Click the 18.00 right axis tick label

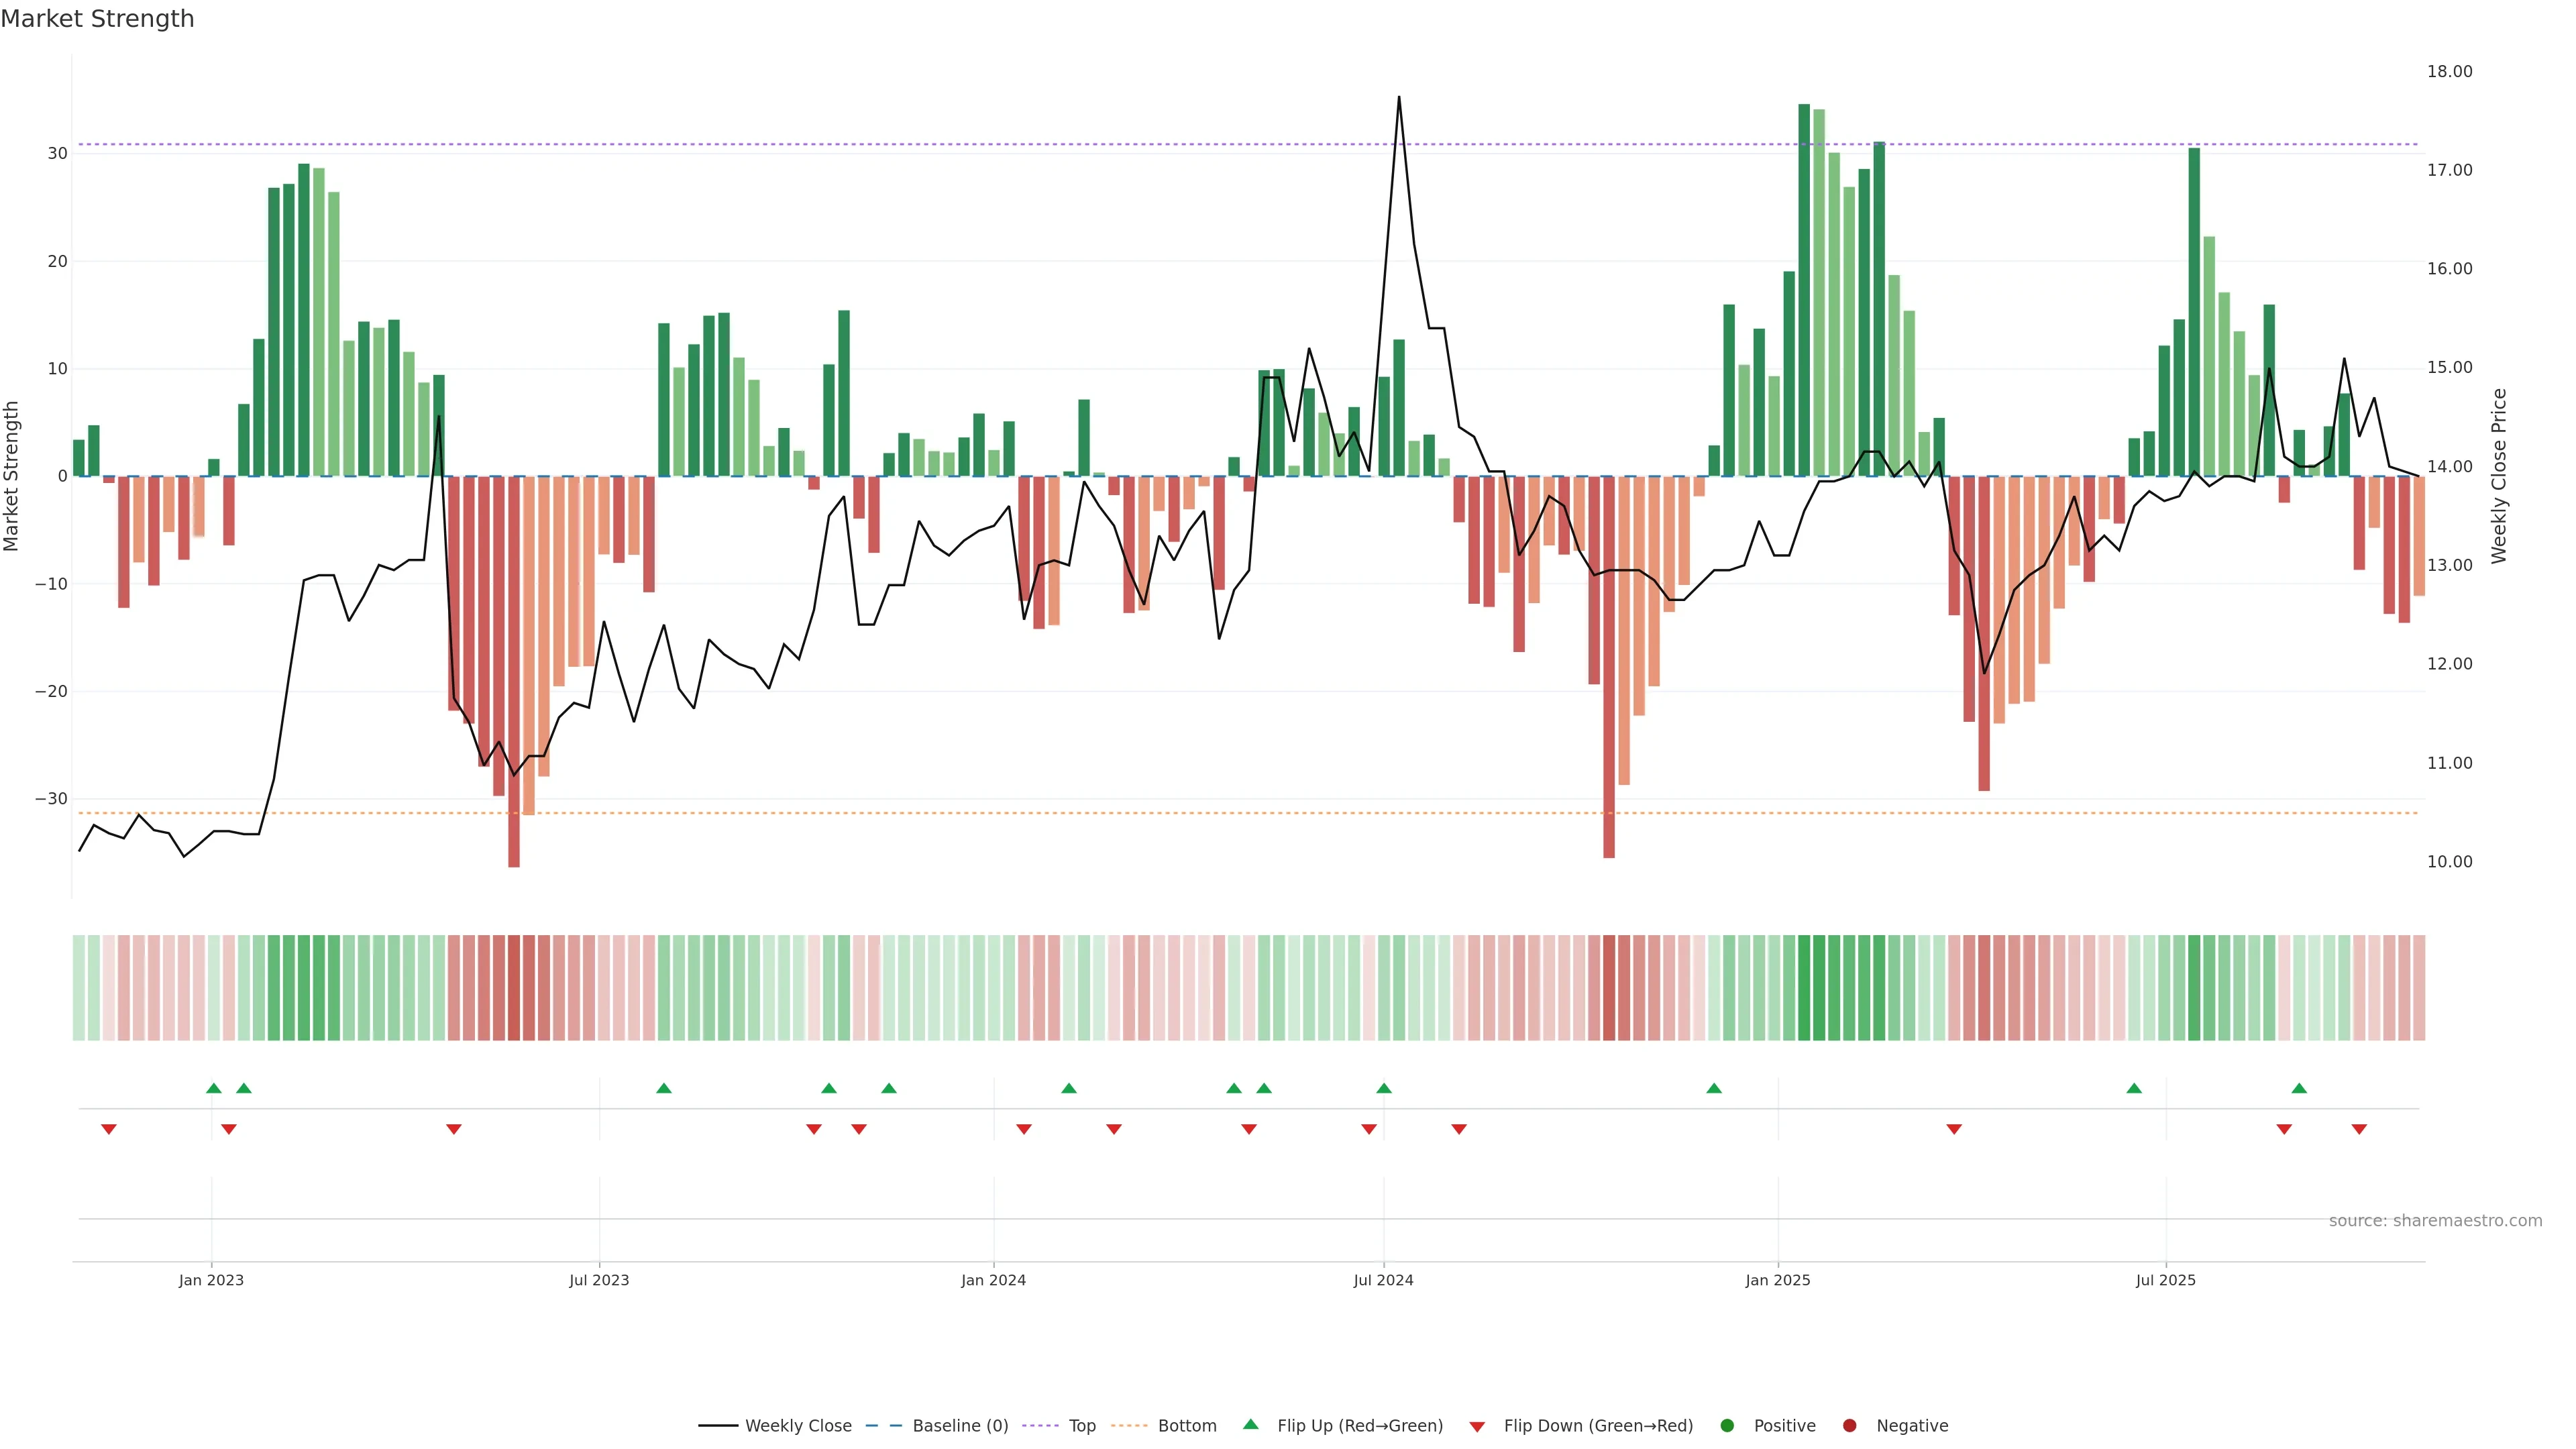[2449, 71]
